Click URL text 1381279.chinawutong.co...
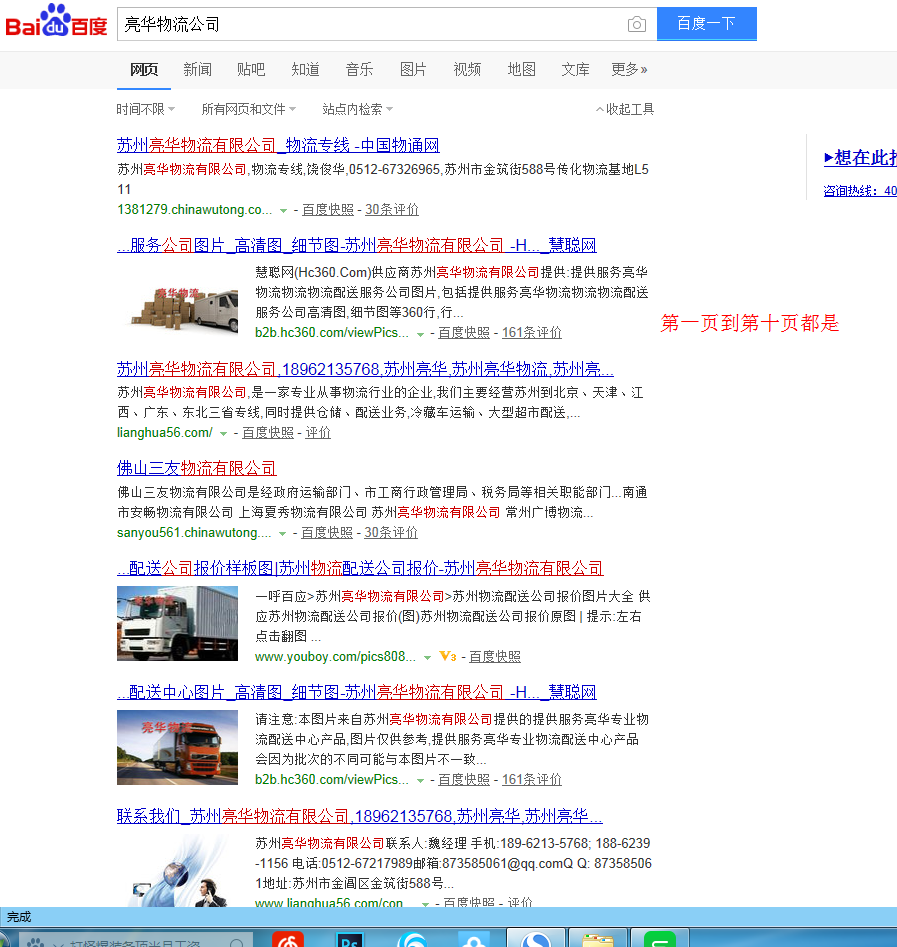The height and width of the screenshot is (947, 897). [194, 210]
